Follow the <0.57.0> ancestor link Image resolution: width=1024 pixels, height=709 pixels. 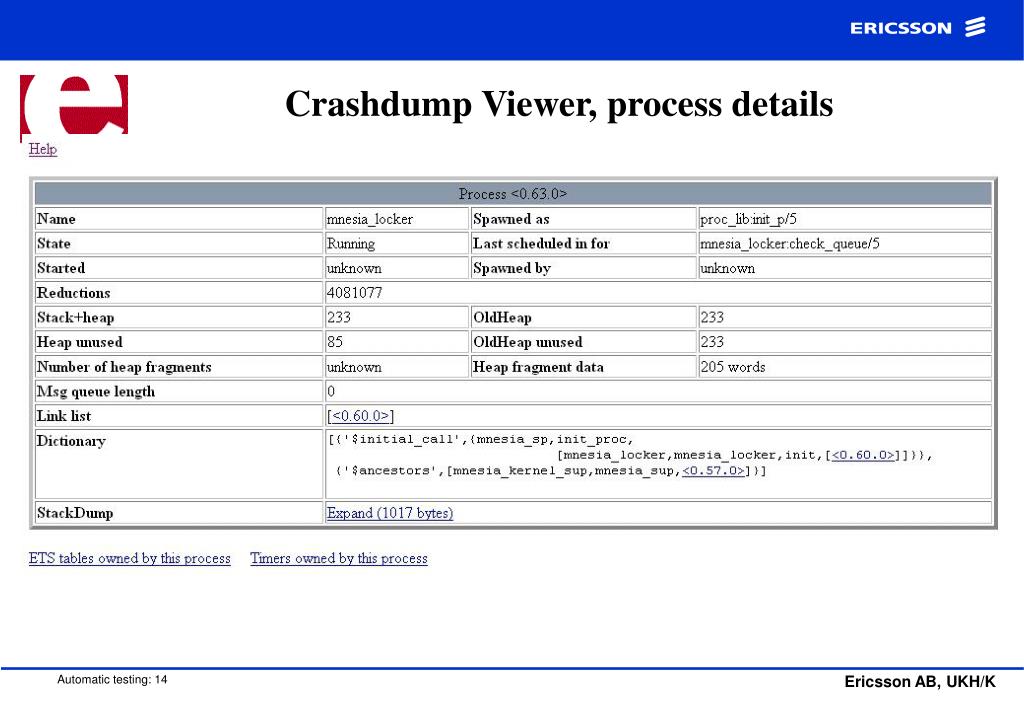713,471
